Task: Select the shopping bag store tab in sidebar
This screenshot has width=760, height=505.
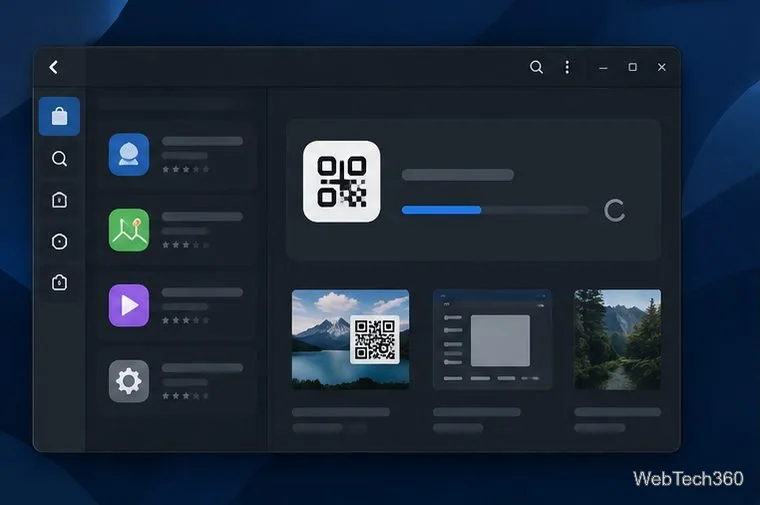Action: (x=59, y=116)
